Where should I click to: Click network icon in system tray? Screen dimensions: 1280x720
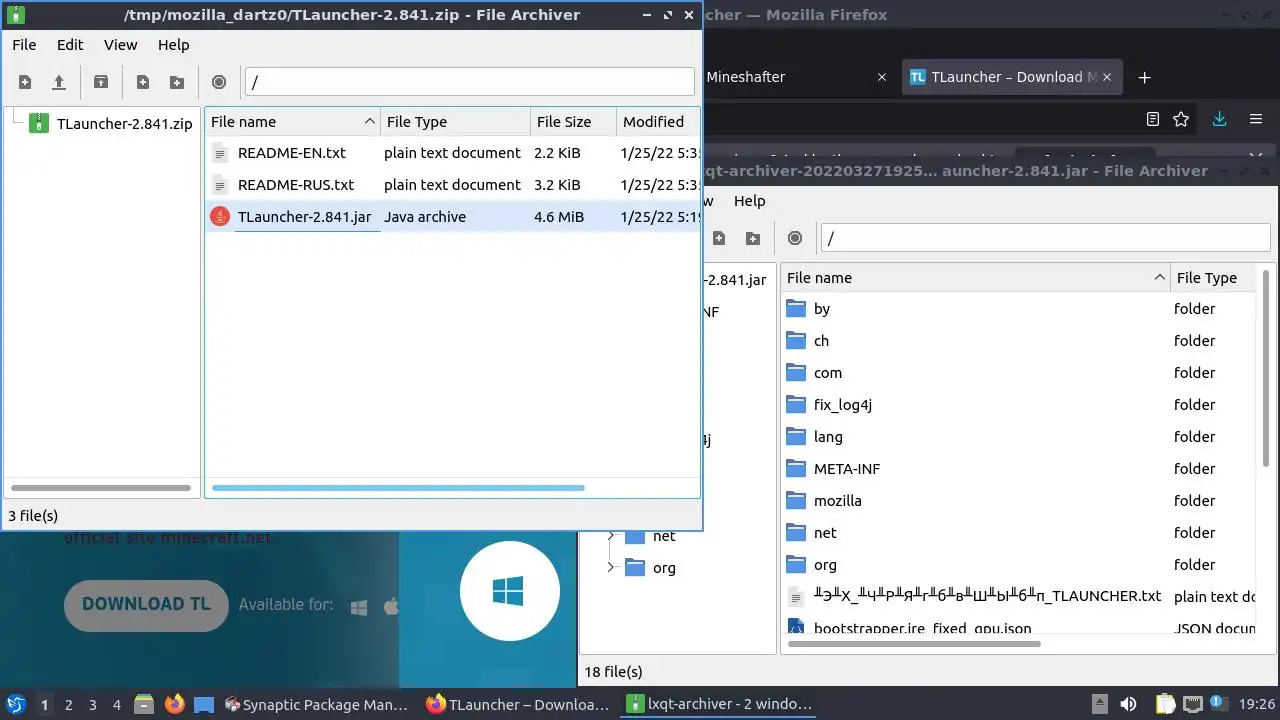[x=1193, y=704]
